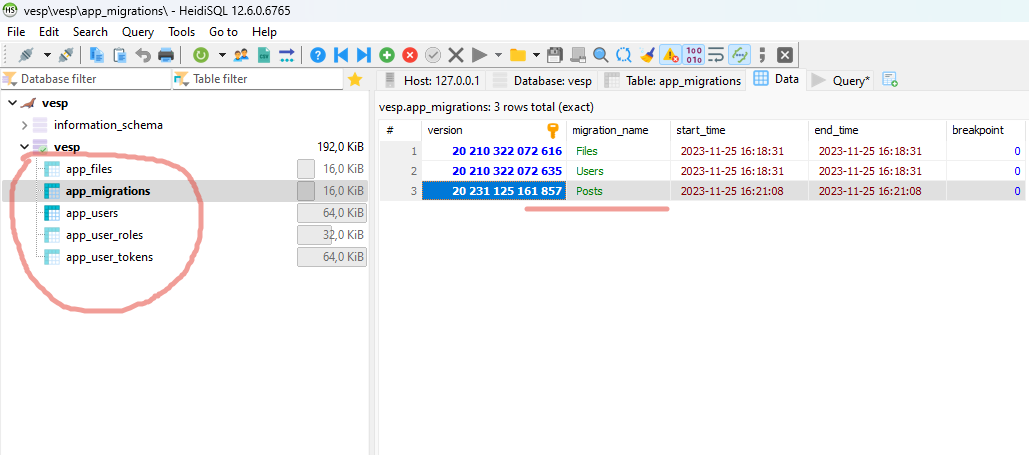Click the blue help question mark icon

(x=318, y=55)
